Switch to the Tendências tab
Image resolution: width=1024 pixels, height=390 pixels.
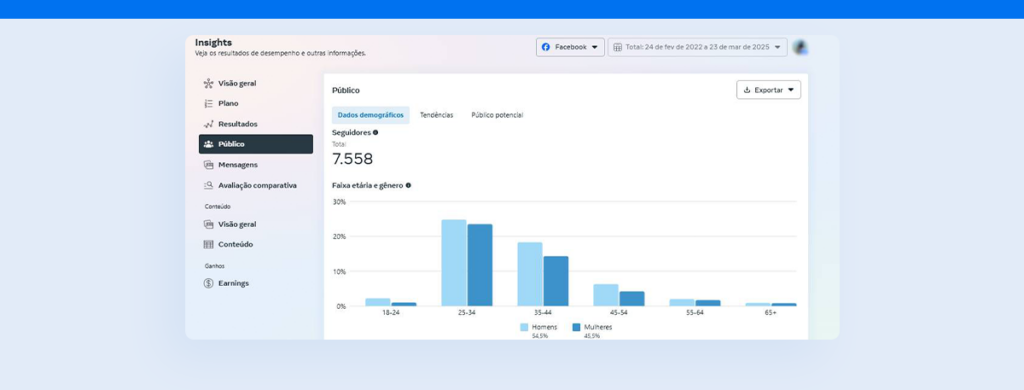[436, 115]
